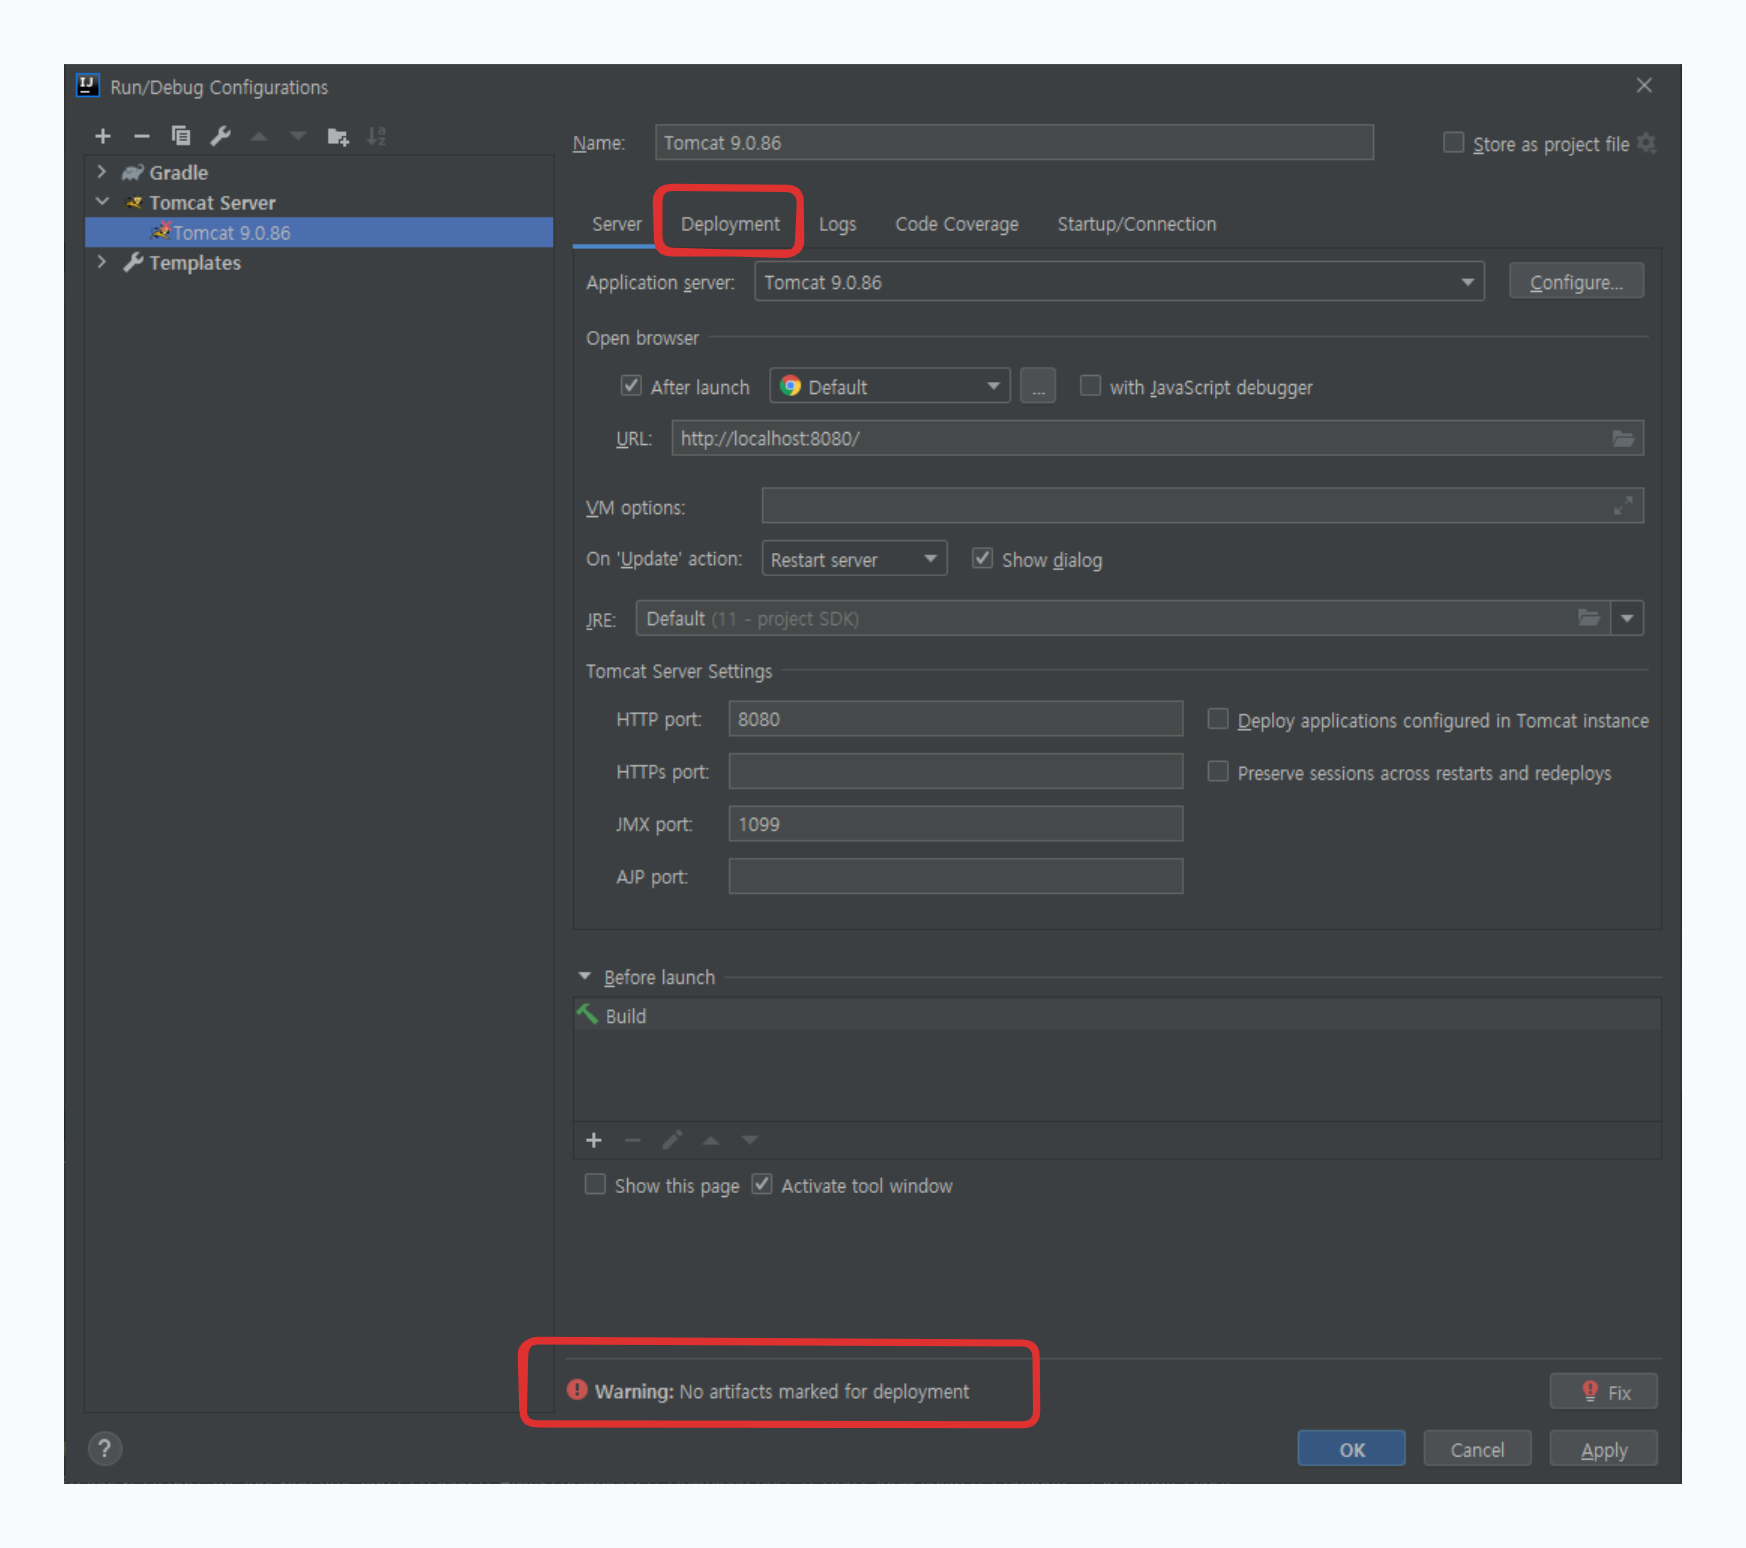Switch to the Logs tab
Viewport: 1746px width, 1548px height.
[837, 225]
